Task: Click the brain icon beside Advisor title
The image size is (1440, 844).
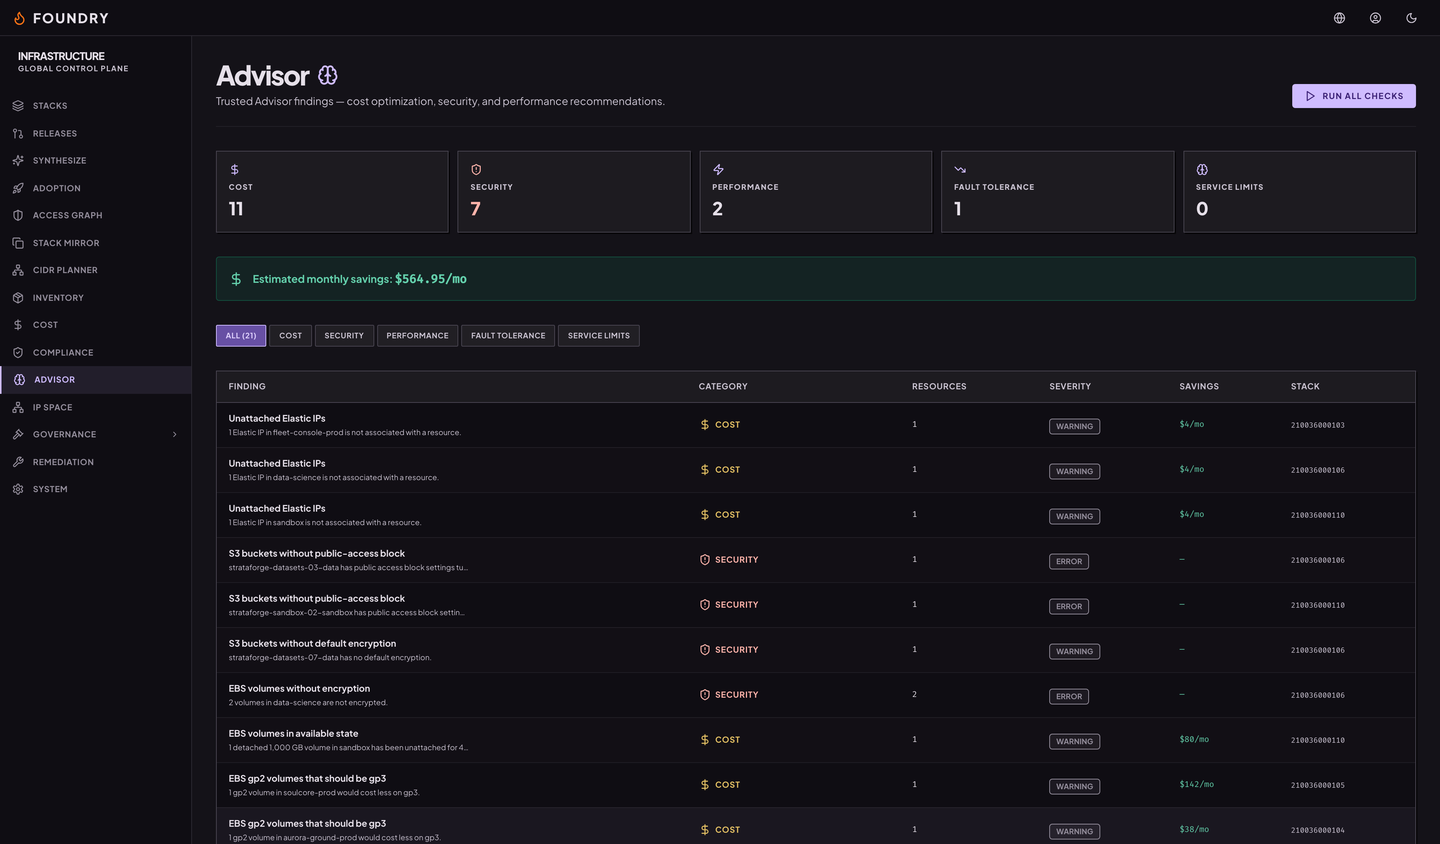Action: (x=328, y=75)
